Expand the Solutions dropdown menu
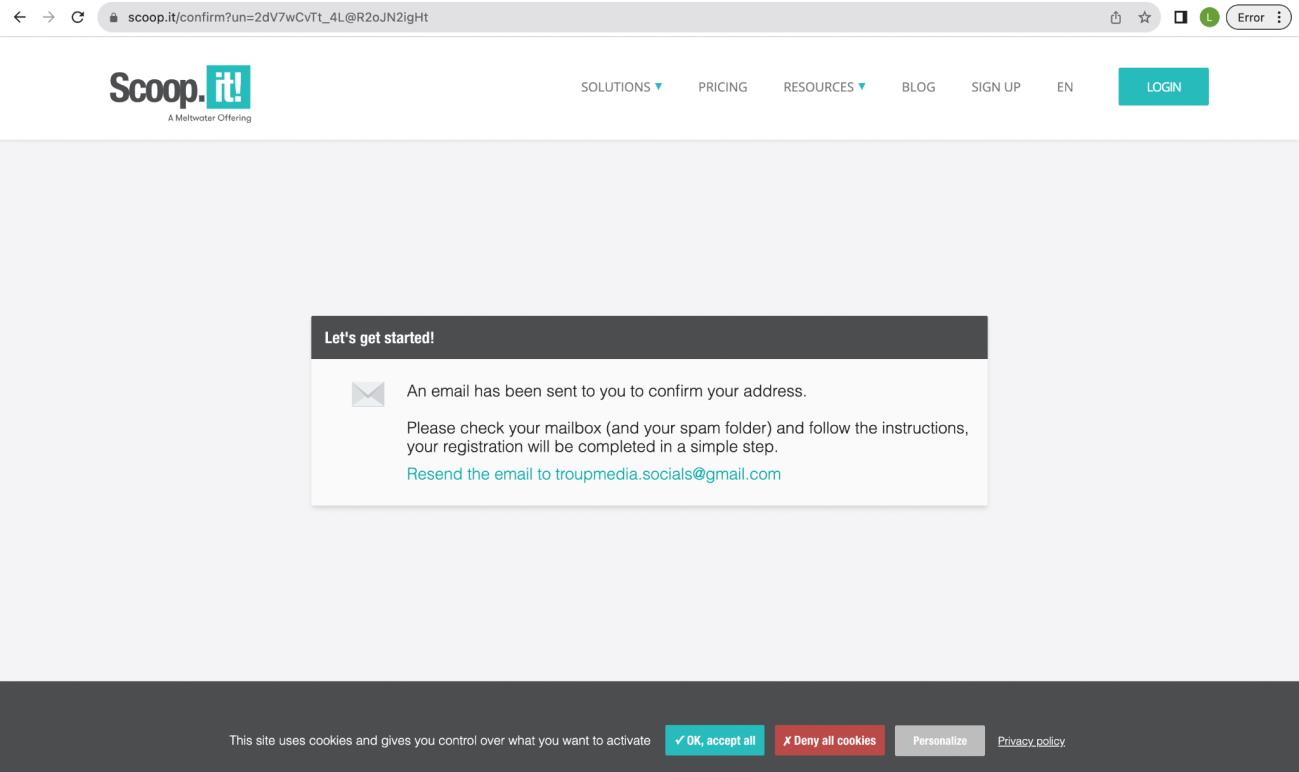This screenshot has height=772, width=1299. pos(621,87)
